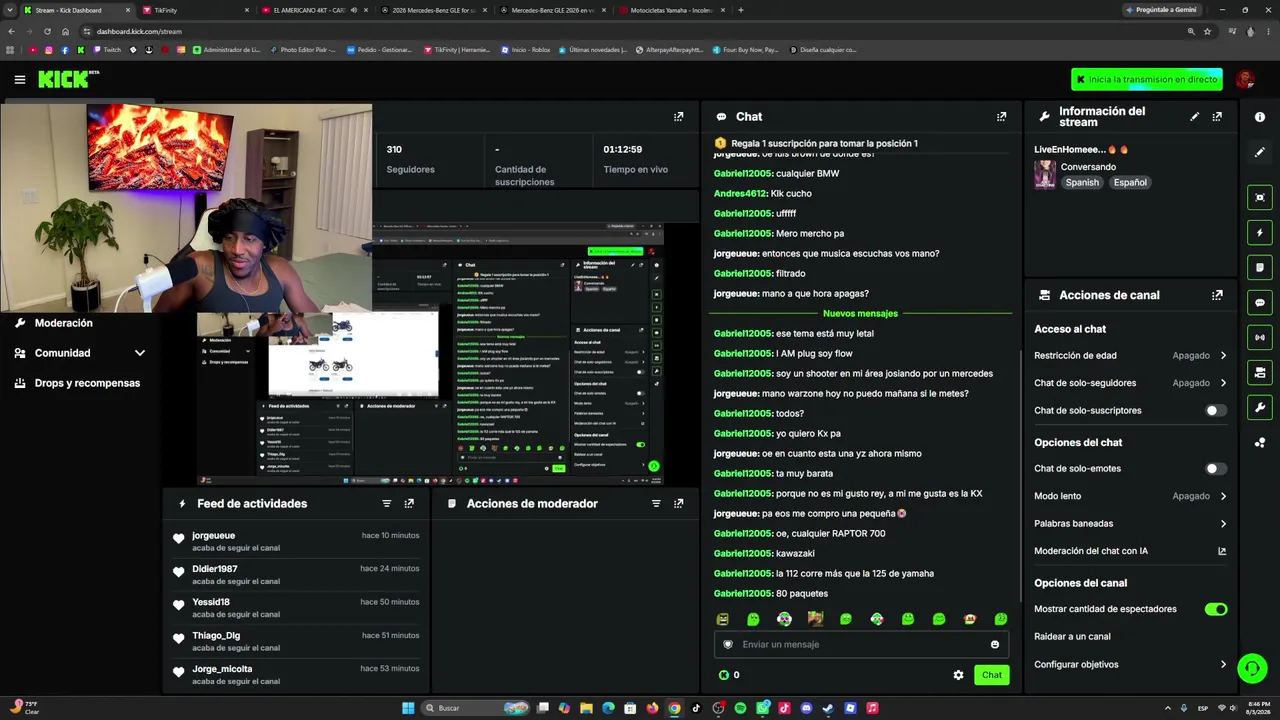This screenshot has height=720, width=1280.
Task: Click the three-dots cluster icon in right sidebar
Action: pyautogui.click(x=1260, y=442)
